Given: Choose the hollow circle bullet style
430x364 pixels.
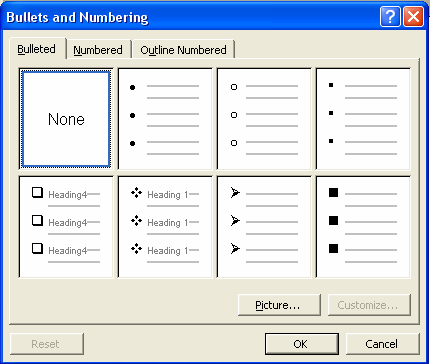Looking at the screenshot, I should tap(264, 119).
